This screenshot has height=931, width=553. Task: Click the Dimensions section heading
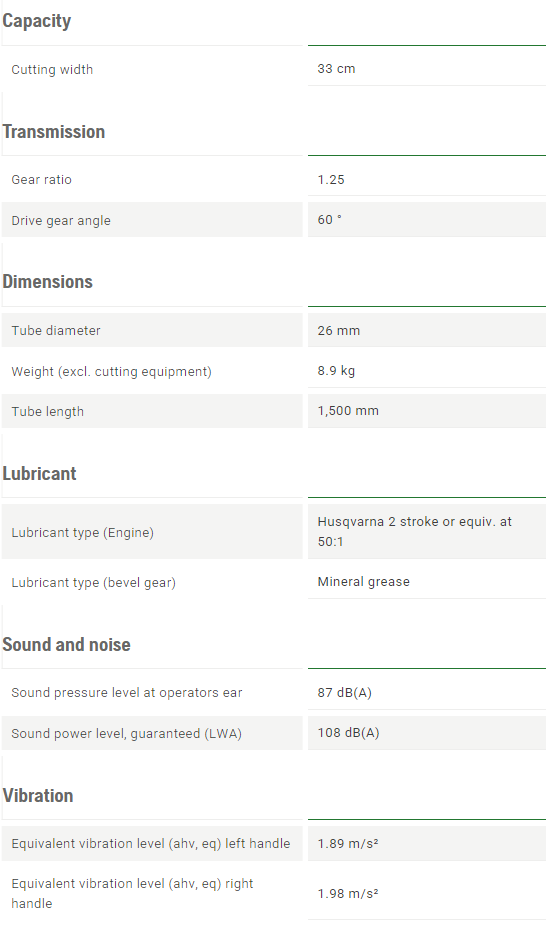point(48,282)
